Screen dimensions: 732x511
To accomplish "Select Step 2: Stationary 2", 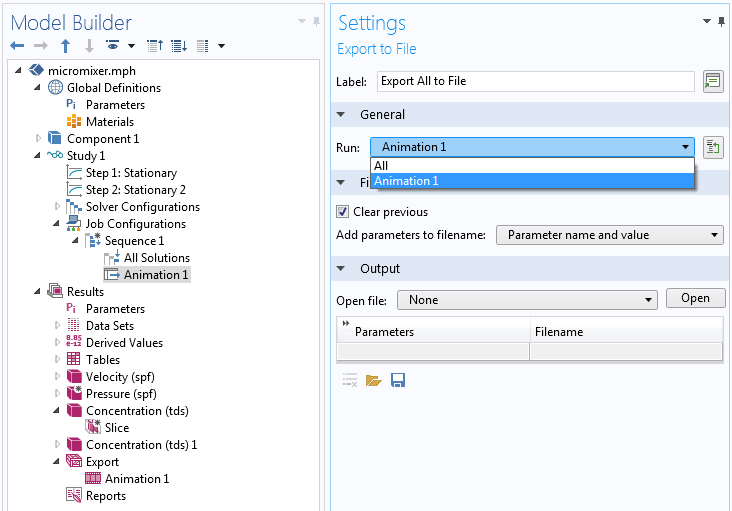I will pos(135,189).
